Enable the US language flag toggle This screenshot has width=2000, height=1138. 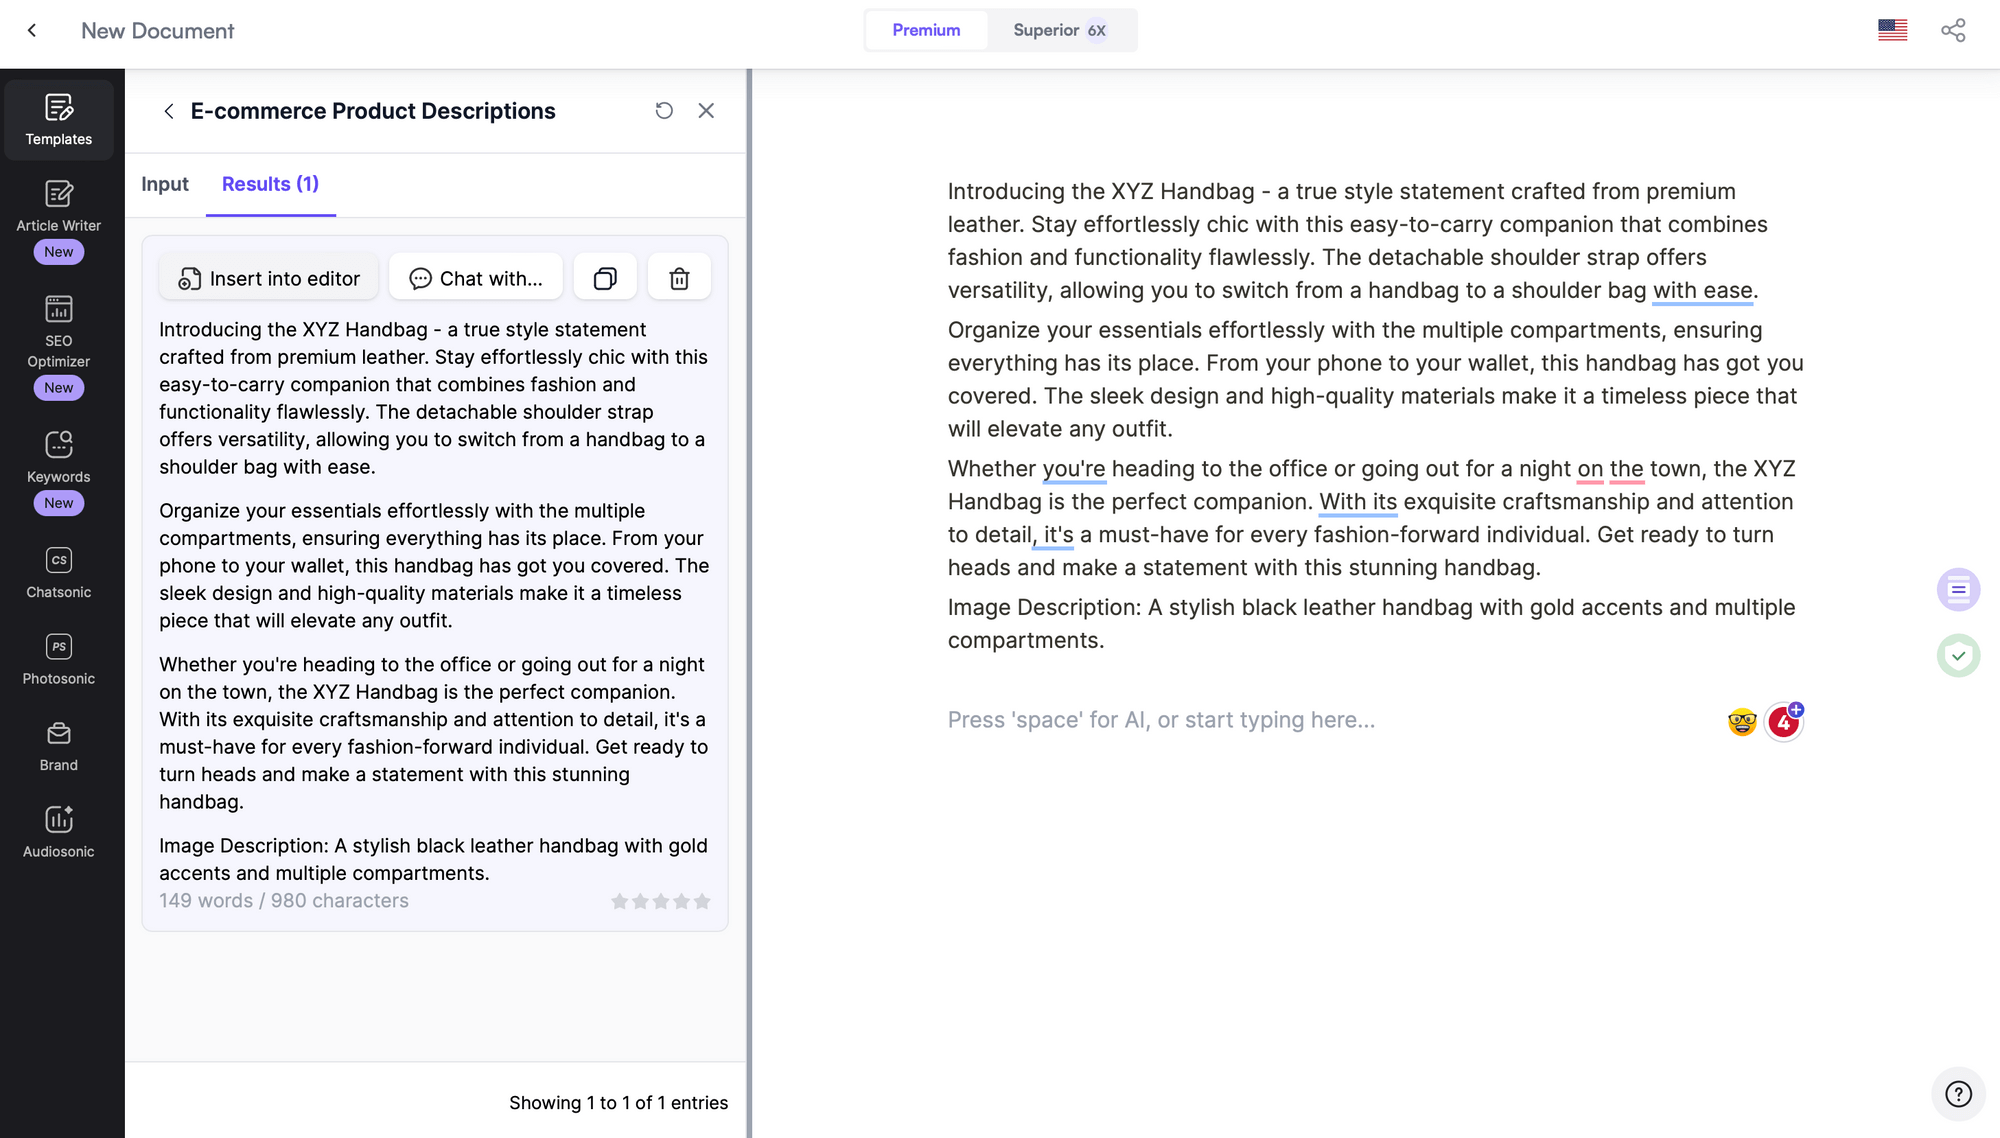pos(1893,29)
